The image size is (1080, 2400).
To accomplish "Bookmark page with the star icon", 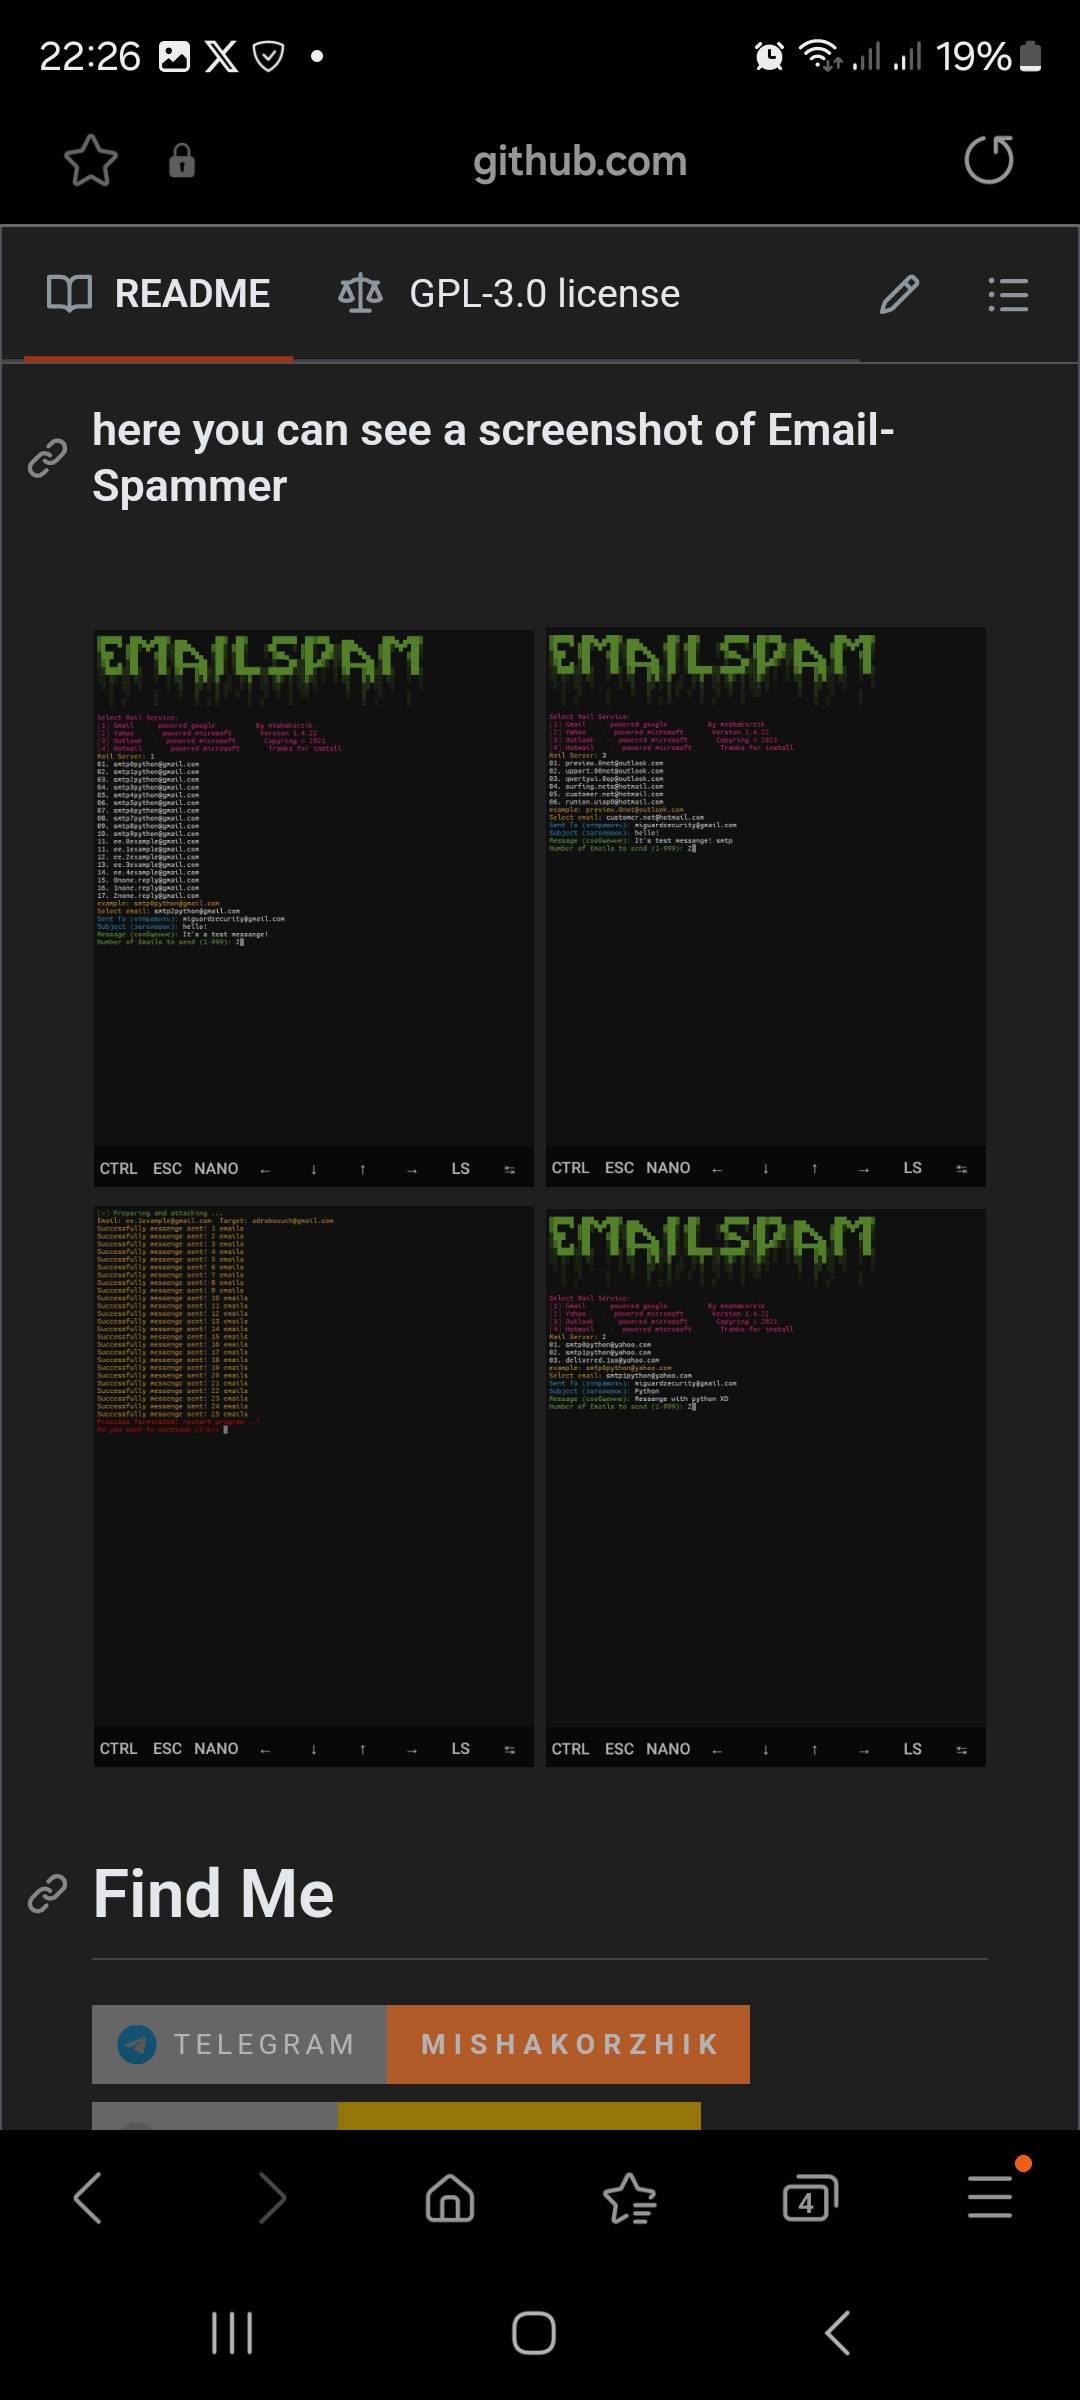I will pos(91,160).
